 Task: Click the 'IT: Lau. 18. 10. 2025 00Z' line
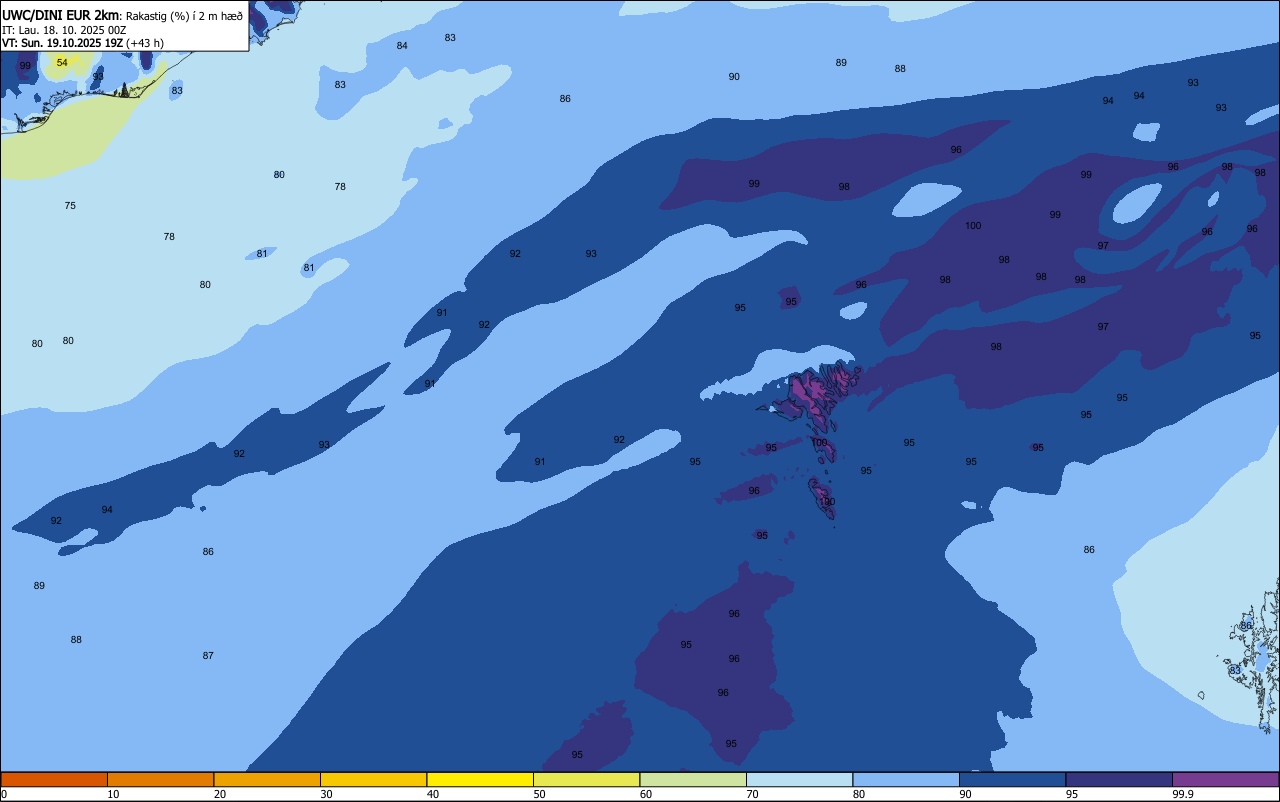[x=64, y=30]
